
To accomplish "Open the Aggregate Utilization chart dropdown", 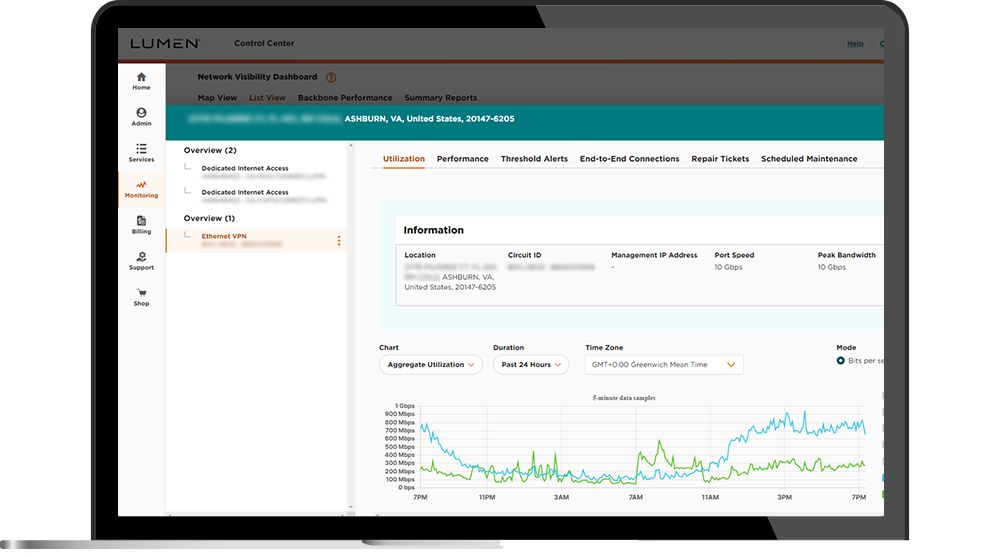I will pos(430,365).
